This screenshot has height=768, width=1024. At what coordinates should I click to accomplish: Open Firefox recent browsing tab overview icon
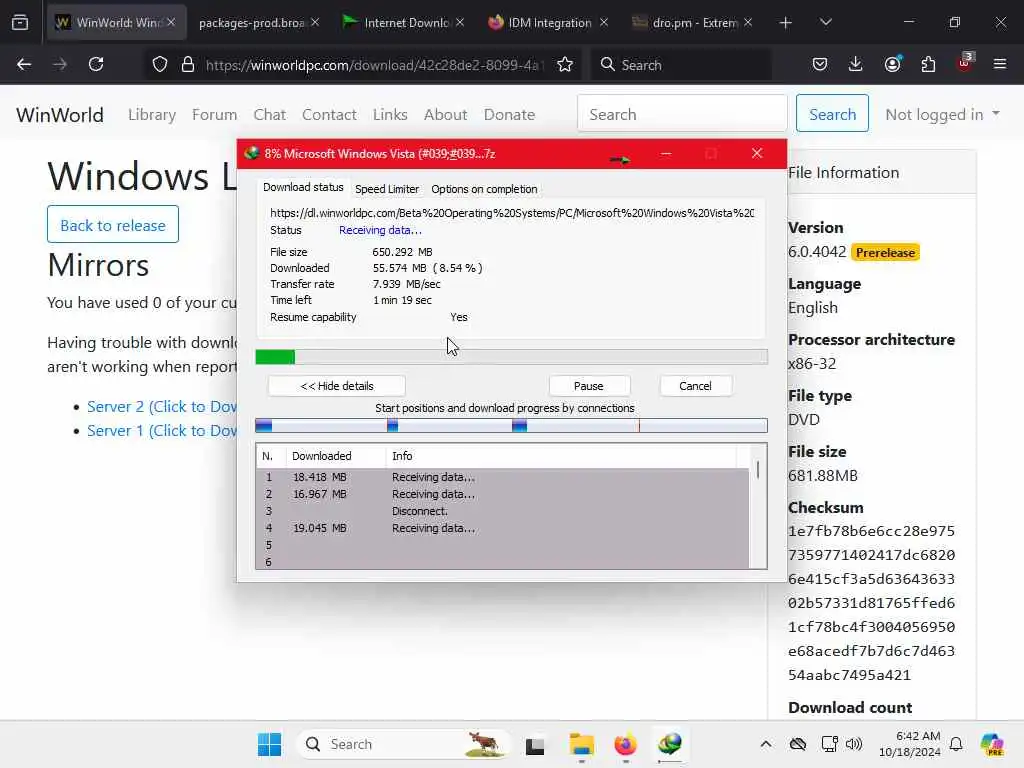(x=20, y=23)
